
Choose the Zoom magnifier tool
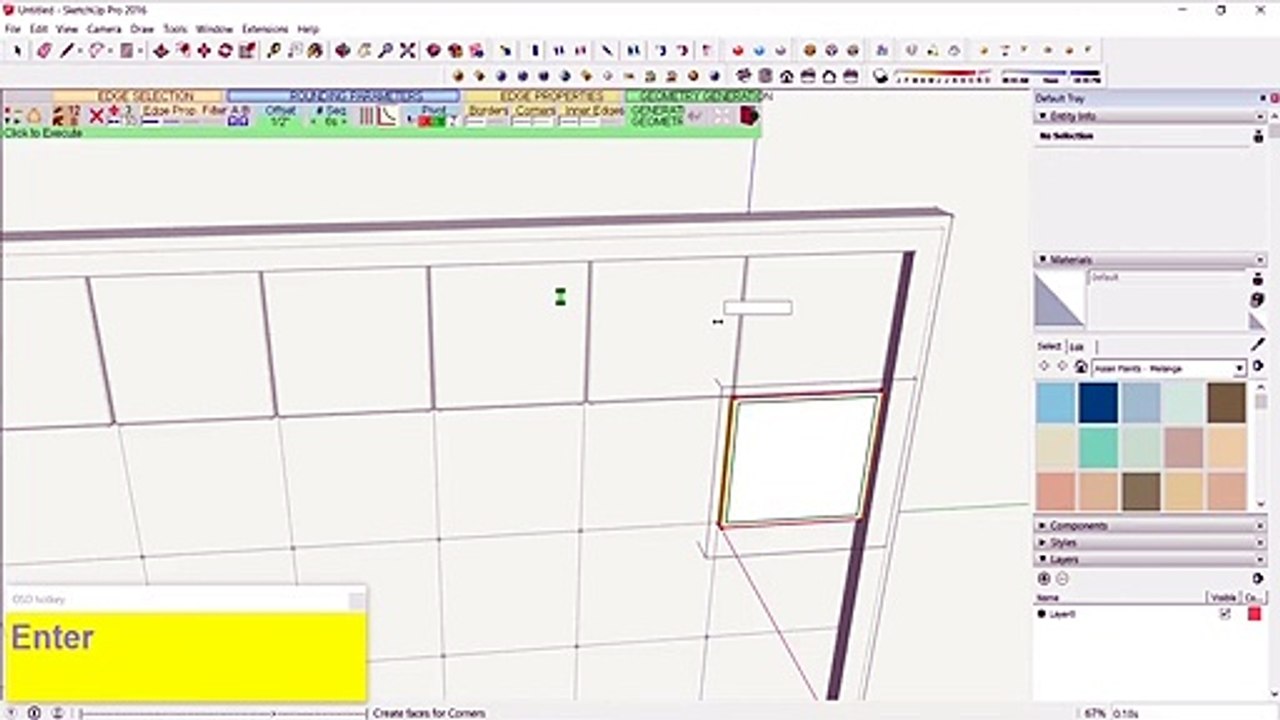coord(385,50)
